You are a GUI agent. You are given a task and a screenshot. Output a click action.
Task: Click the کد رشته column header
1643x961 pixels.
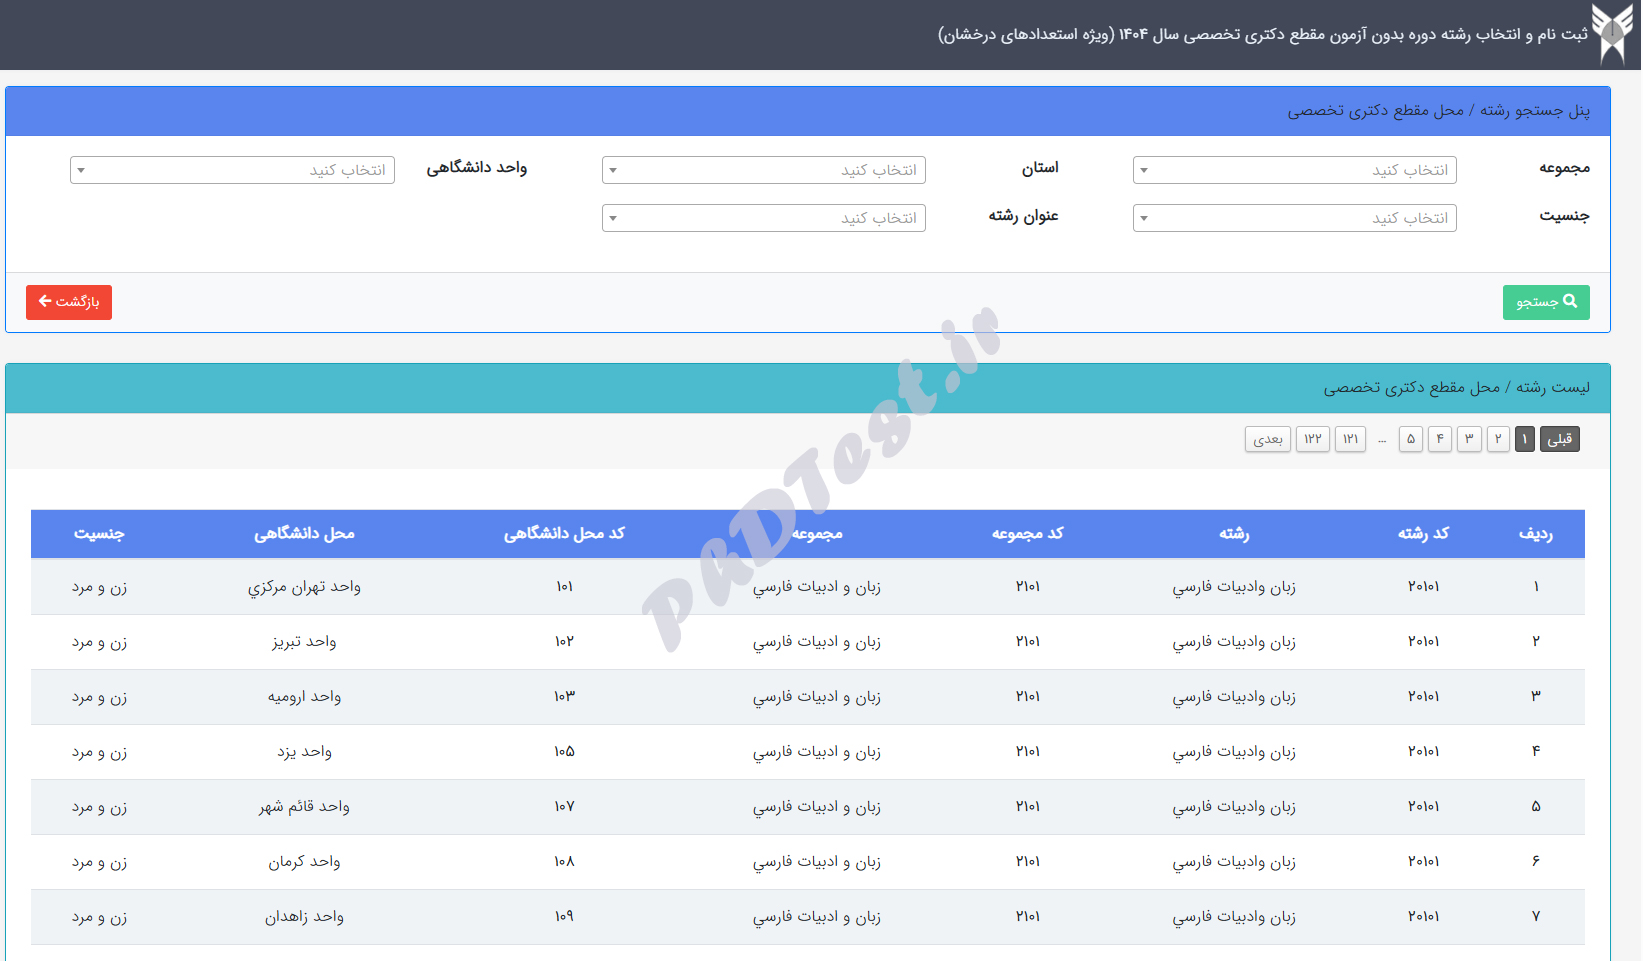pos(1422,534)
